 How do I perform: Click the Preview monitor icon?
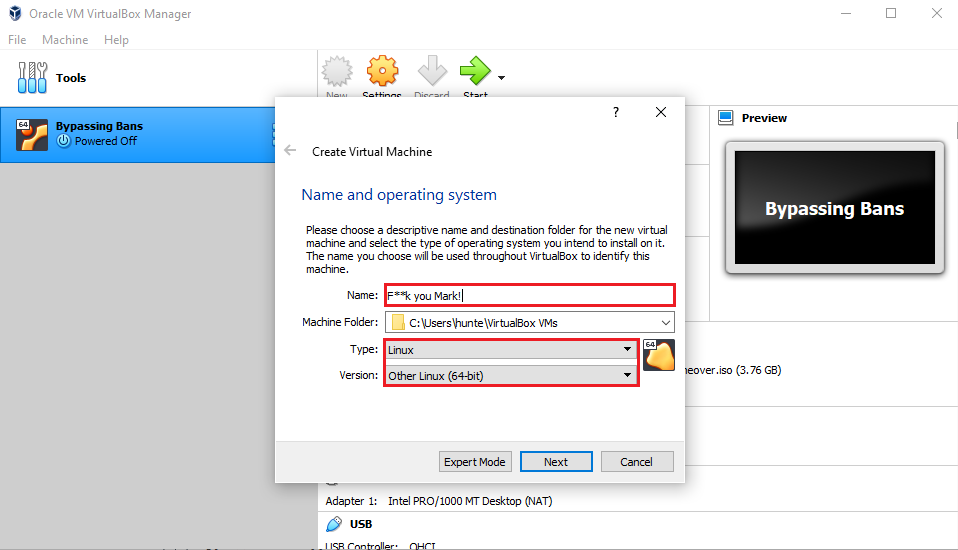[725, 117]
